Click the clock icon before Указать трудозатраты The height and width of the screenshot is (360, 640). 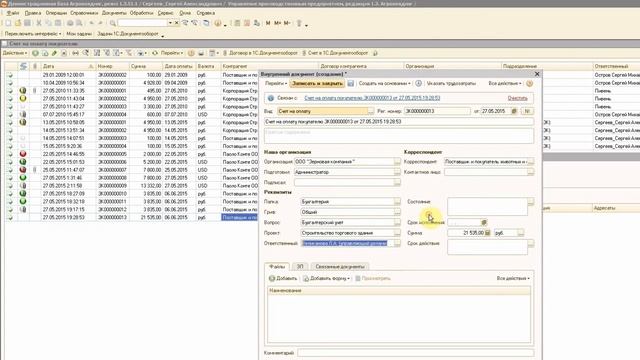point(418,83)
